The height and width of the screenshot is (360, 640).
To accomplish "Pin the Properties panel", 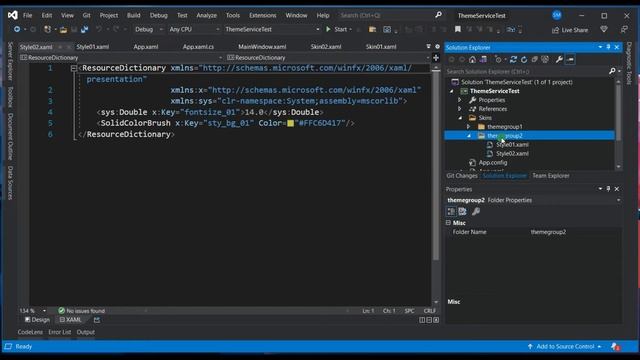I will pyautogui.click(x=608, y=189).
